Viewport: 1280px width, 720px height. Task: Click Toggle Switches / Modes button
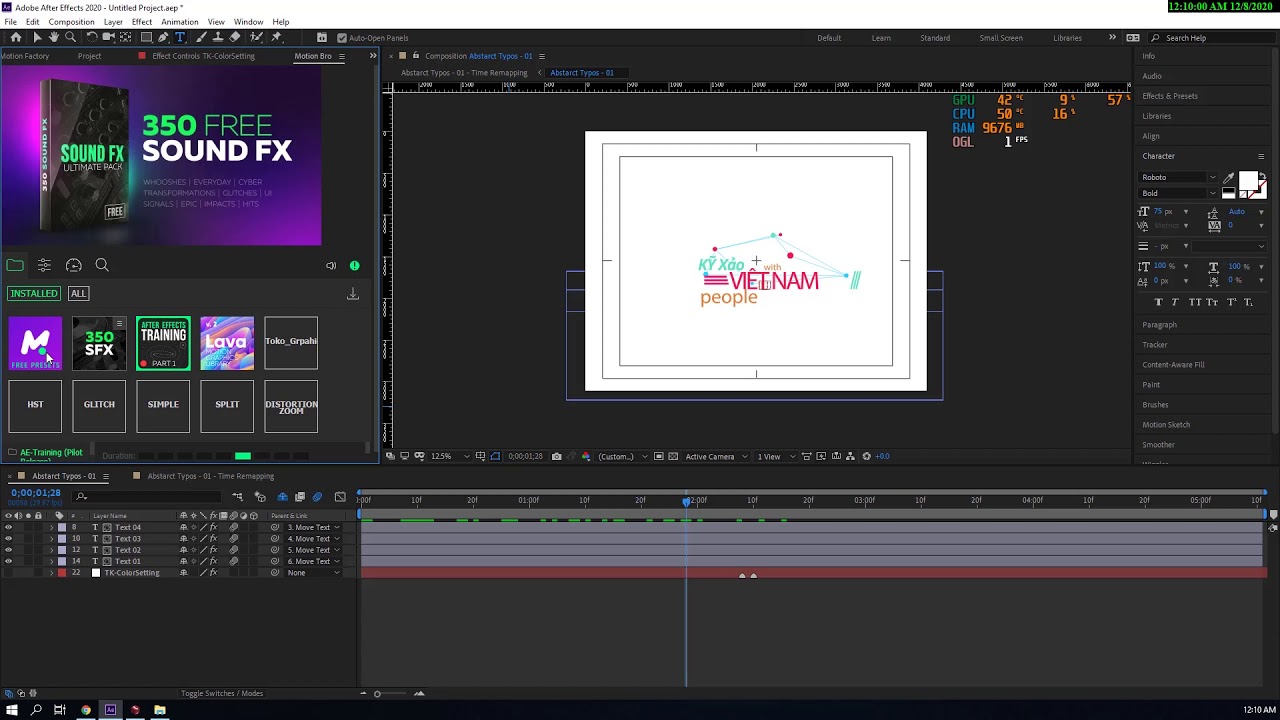coord(222,694)
